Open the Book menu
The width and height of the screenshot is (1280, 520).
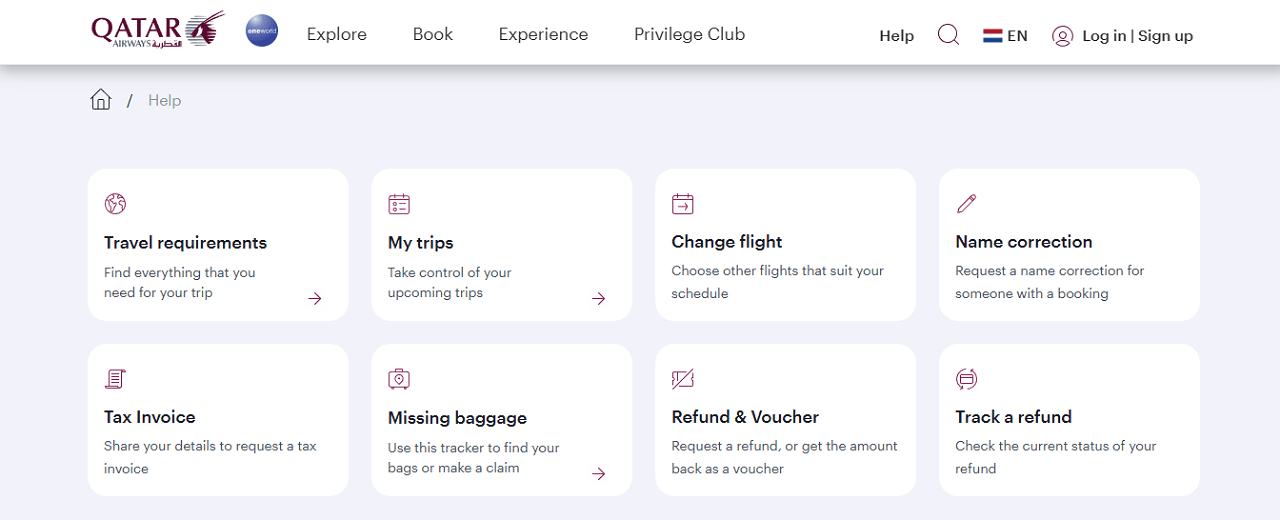point(433,34)
